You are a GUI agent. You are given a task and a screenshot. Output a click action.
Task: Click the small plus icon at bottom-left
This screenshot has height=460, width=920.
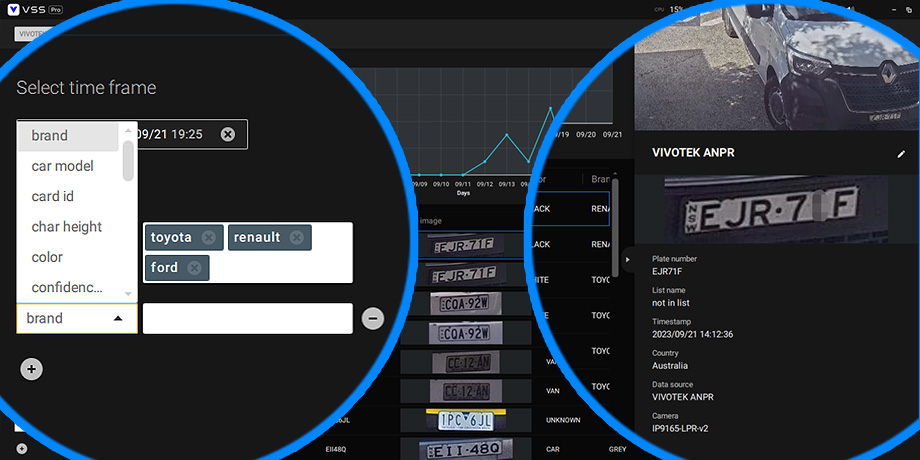click(x=22, y=449)
